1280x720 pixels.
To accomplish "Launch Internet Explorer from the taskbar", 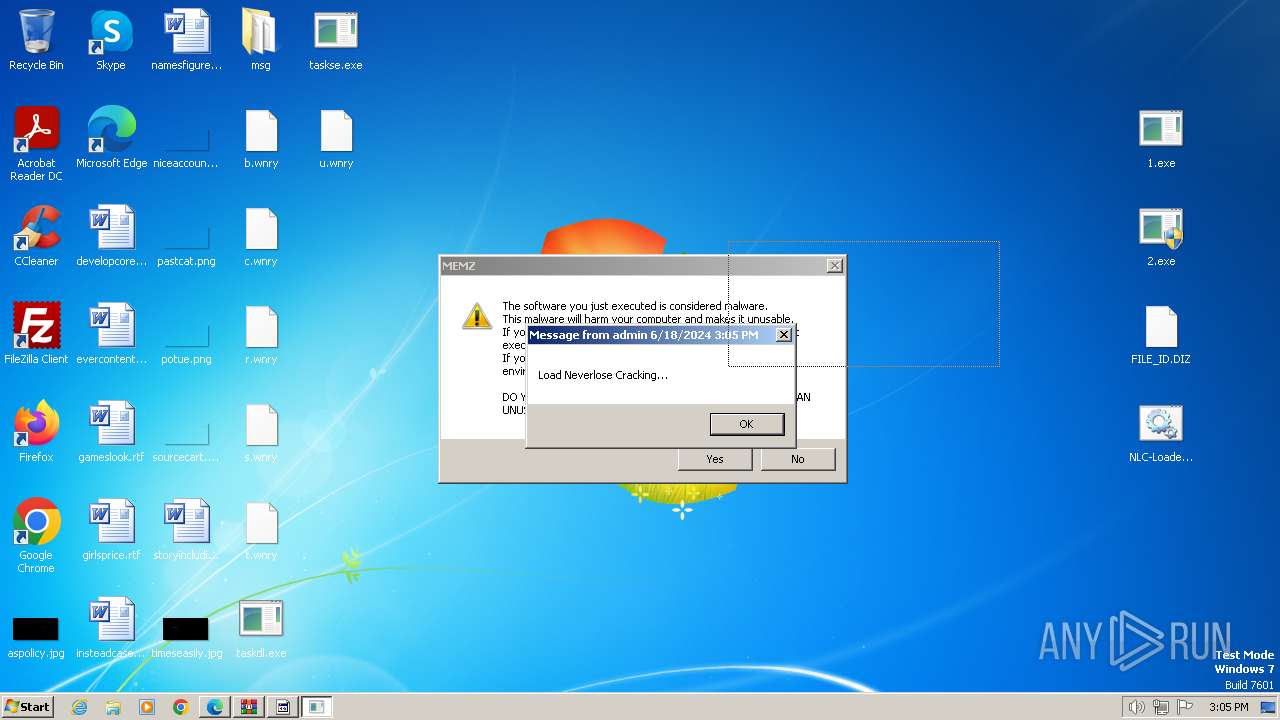I will pos(79,707).
